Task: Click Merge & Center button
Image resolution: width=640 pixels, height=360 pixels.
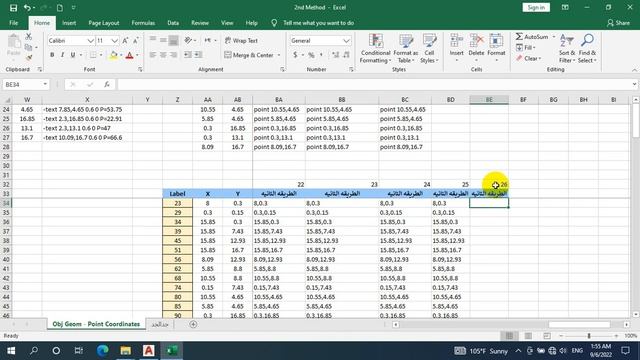Action: click(249, 55)
